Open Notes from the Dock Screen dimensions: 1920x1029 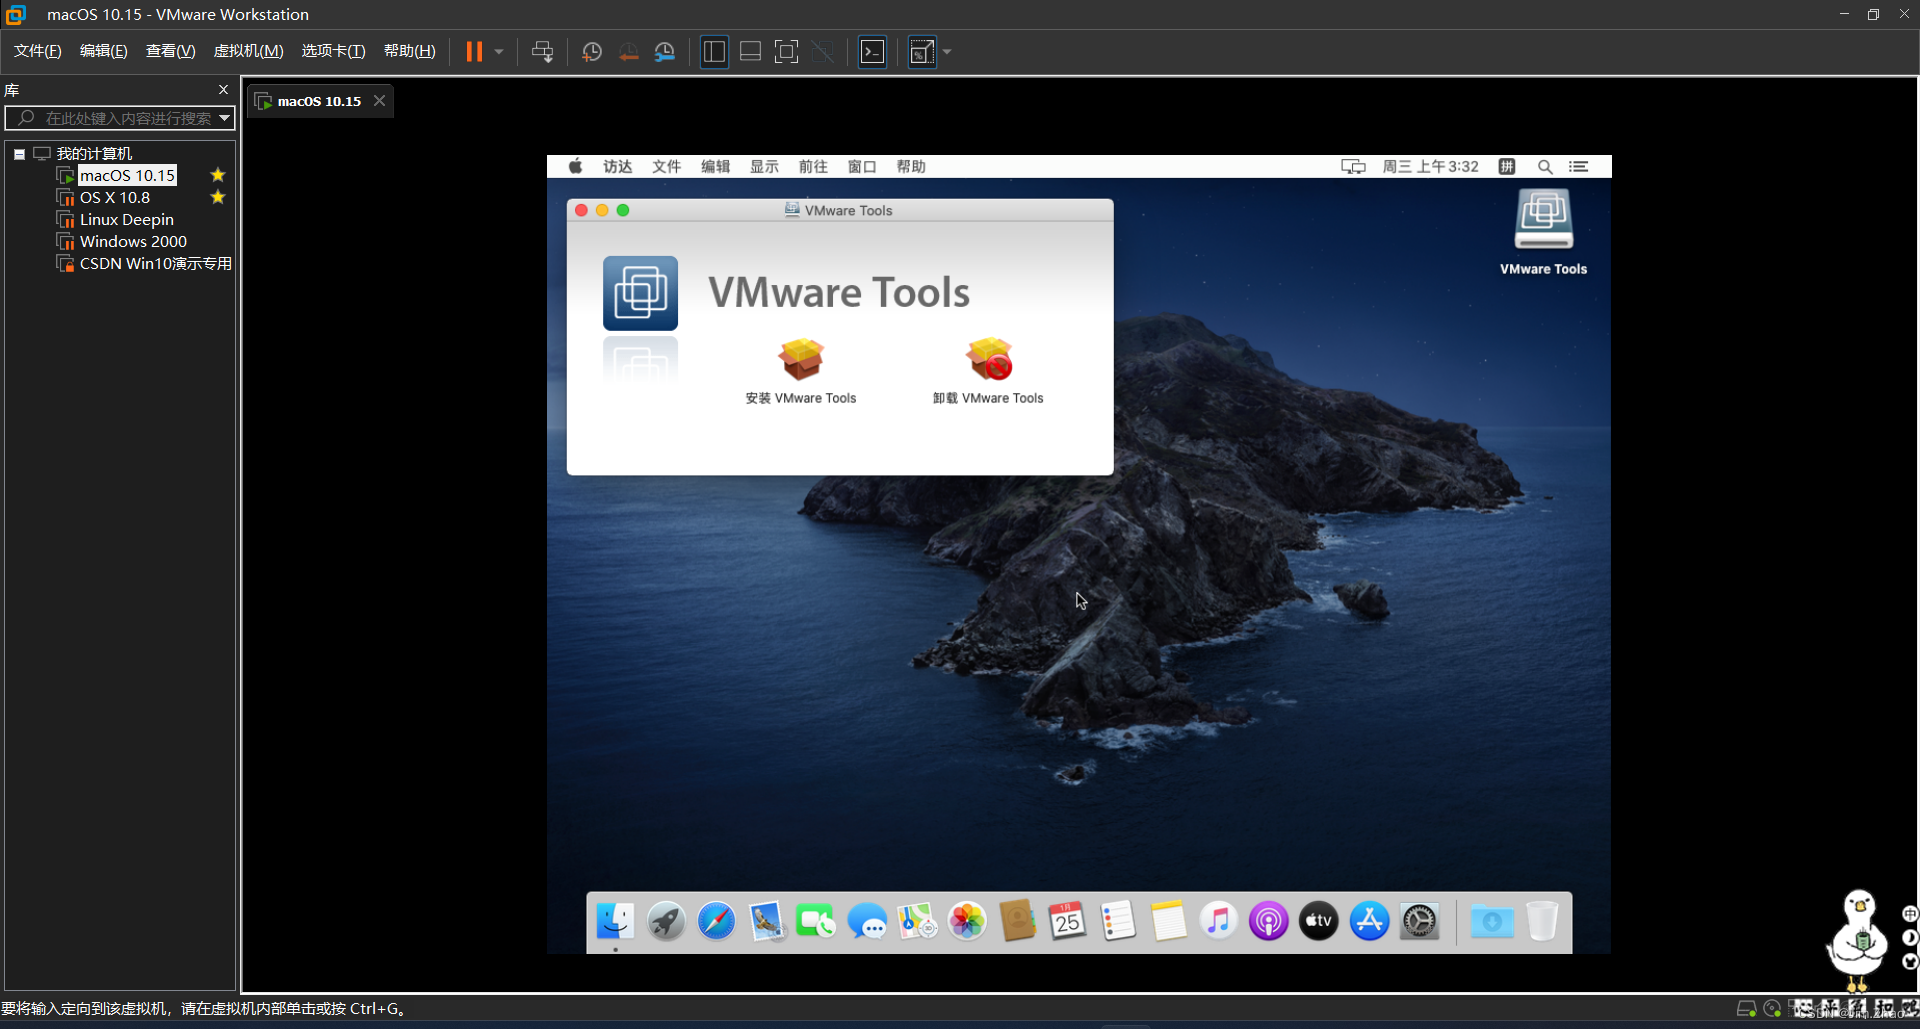(1168, 921)
